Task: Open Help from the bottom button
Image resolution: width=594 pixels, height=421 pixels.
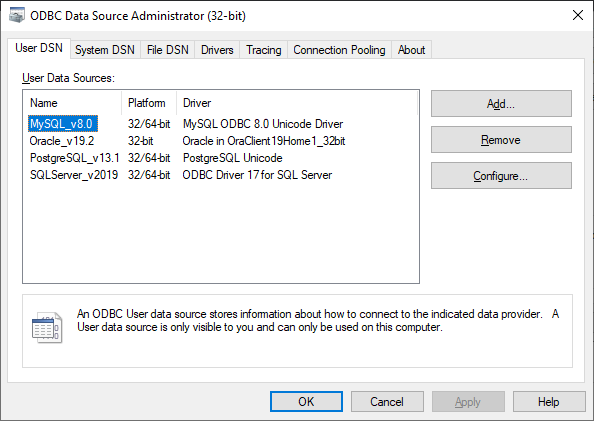Action: [x=549, y=401]
